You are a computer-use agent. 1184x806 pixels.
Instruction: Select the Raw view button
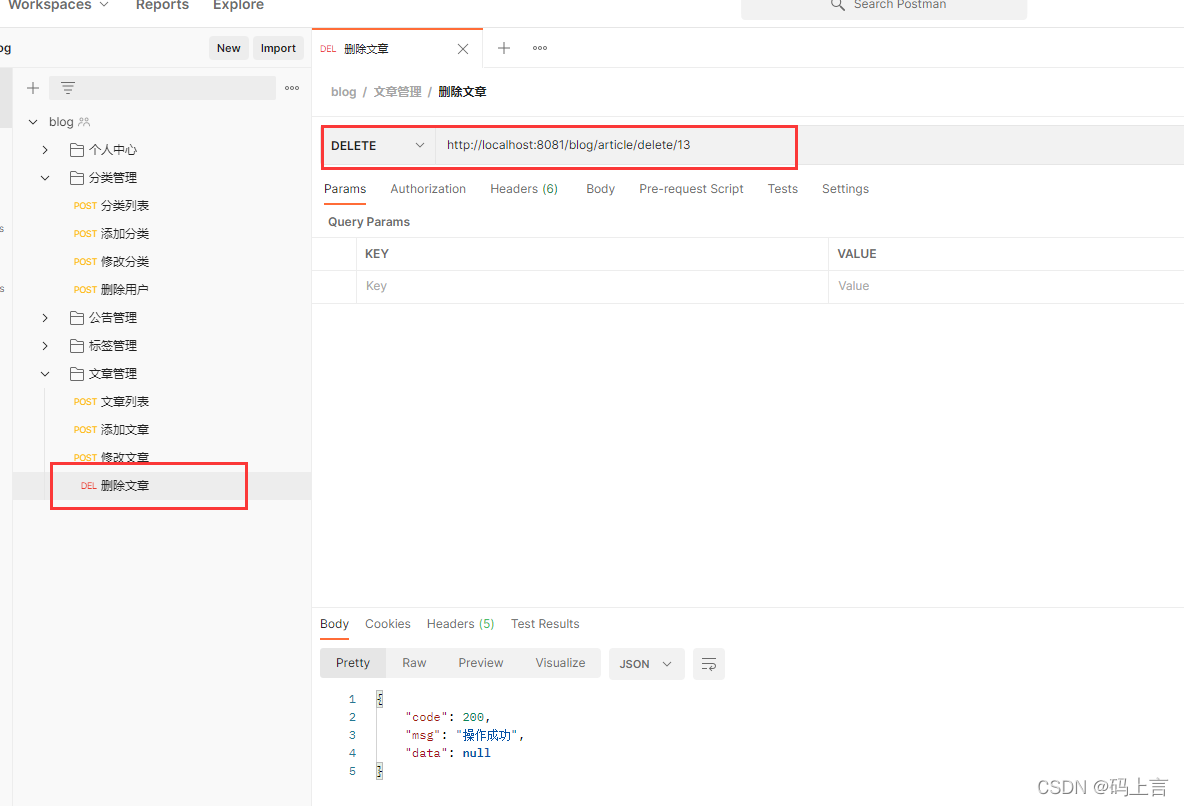pyautogui.click(x=414, y=662)
